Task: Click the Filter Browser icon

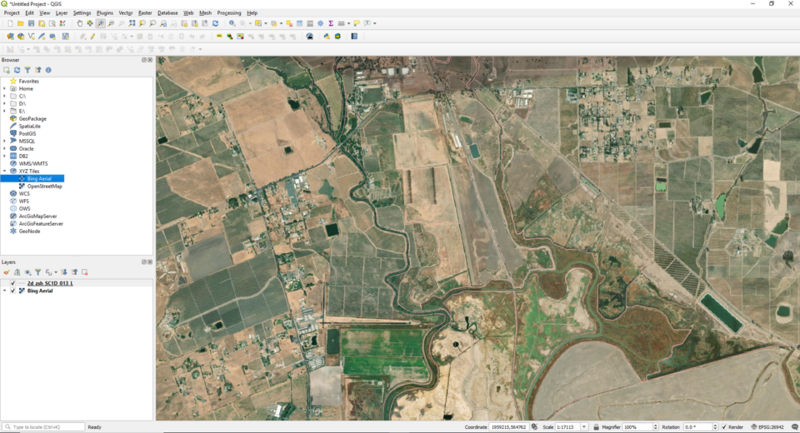Action: [x=28, y=70]
